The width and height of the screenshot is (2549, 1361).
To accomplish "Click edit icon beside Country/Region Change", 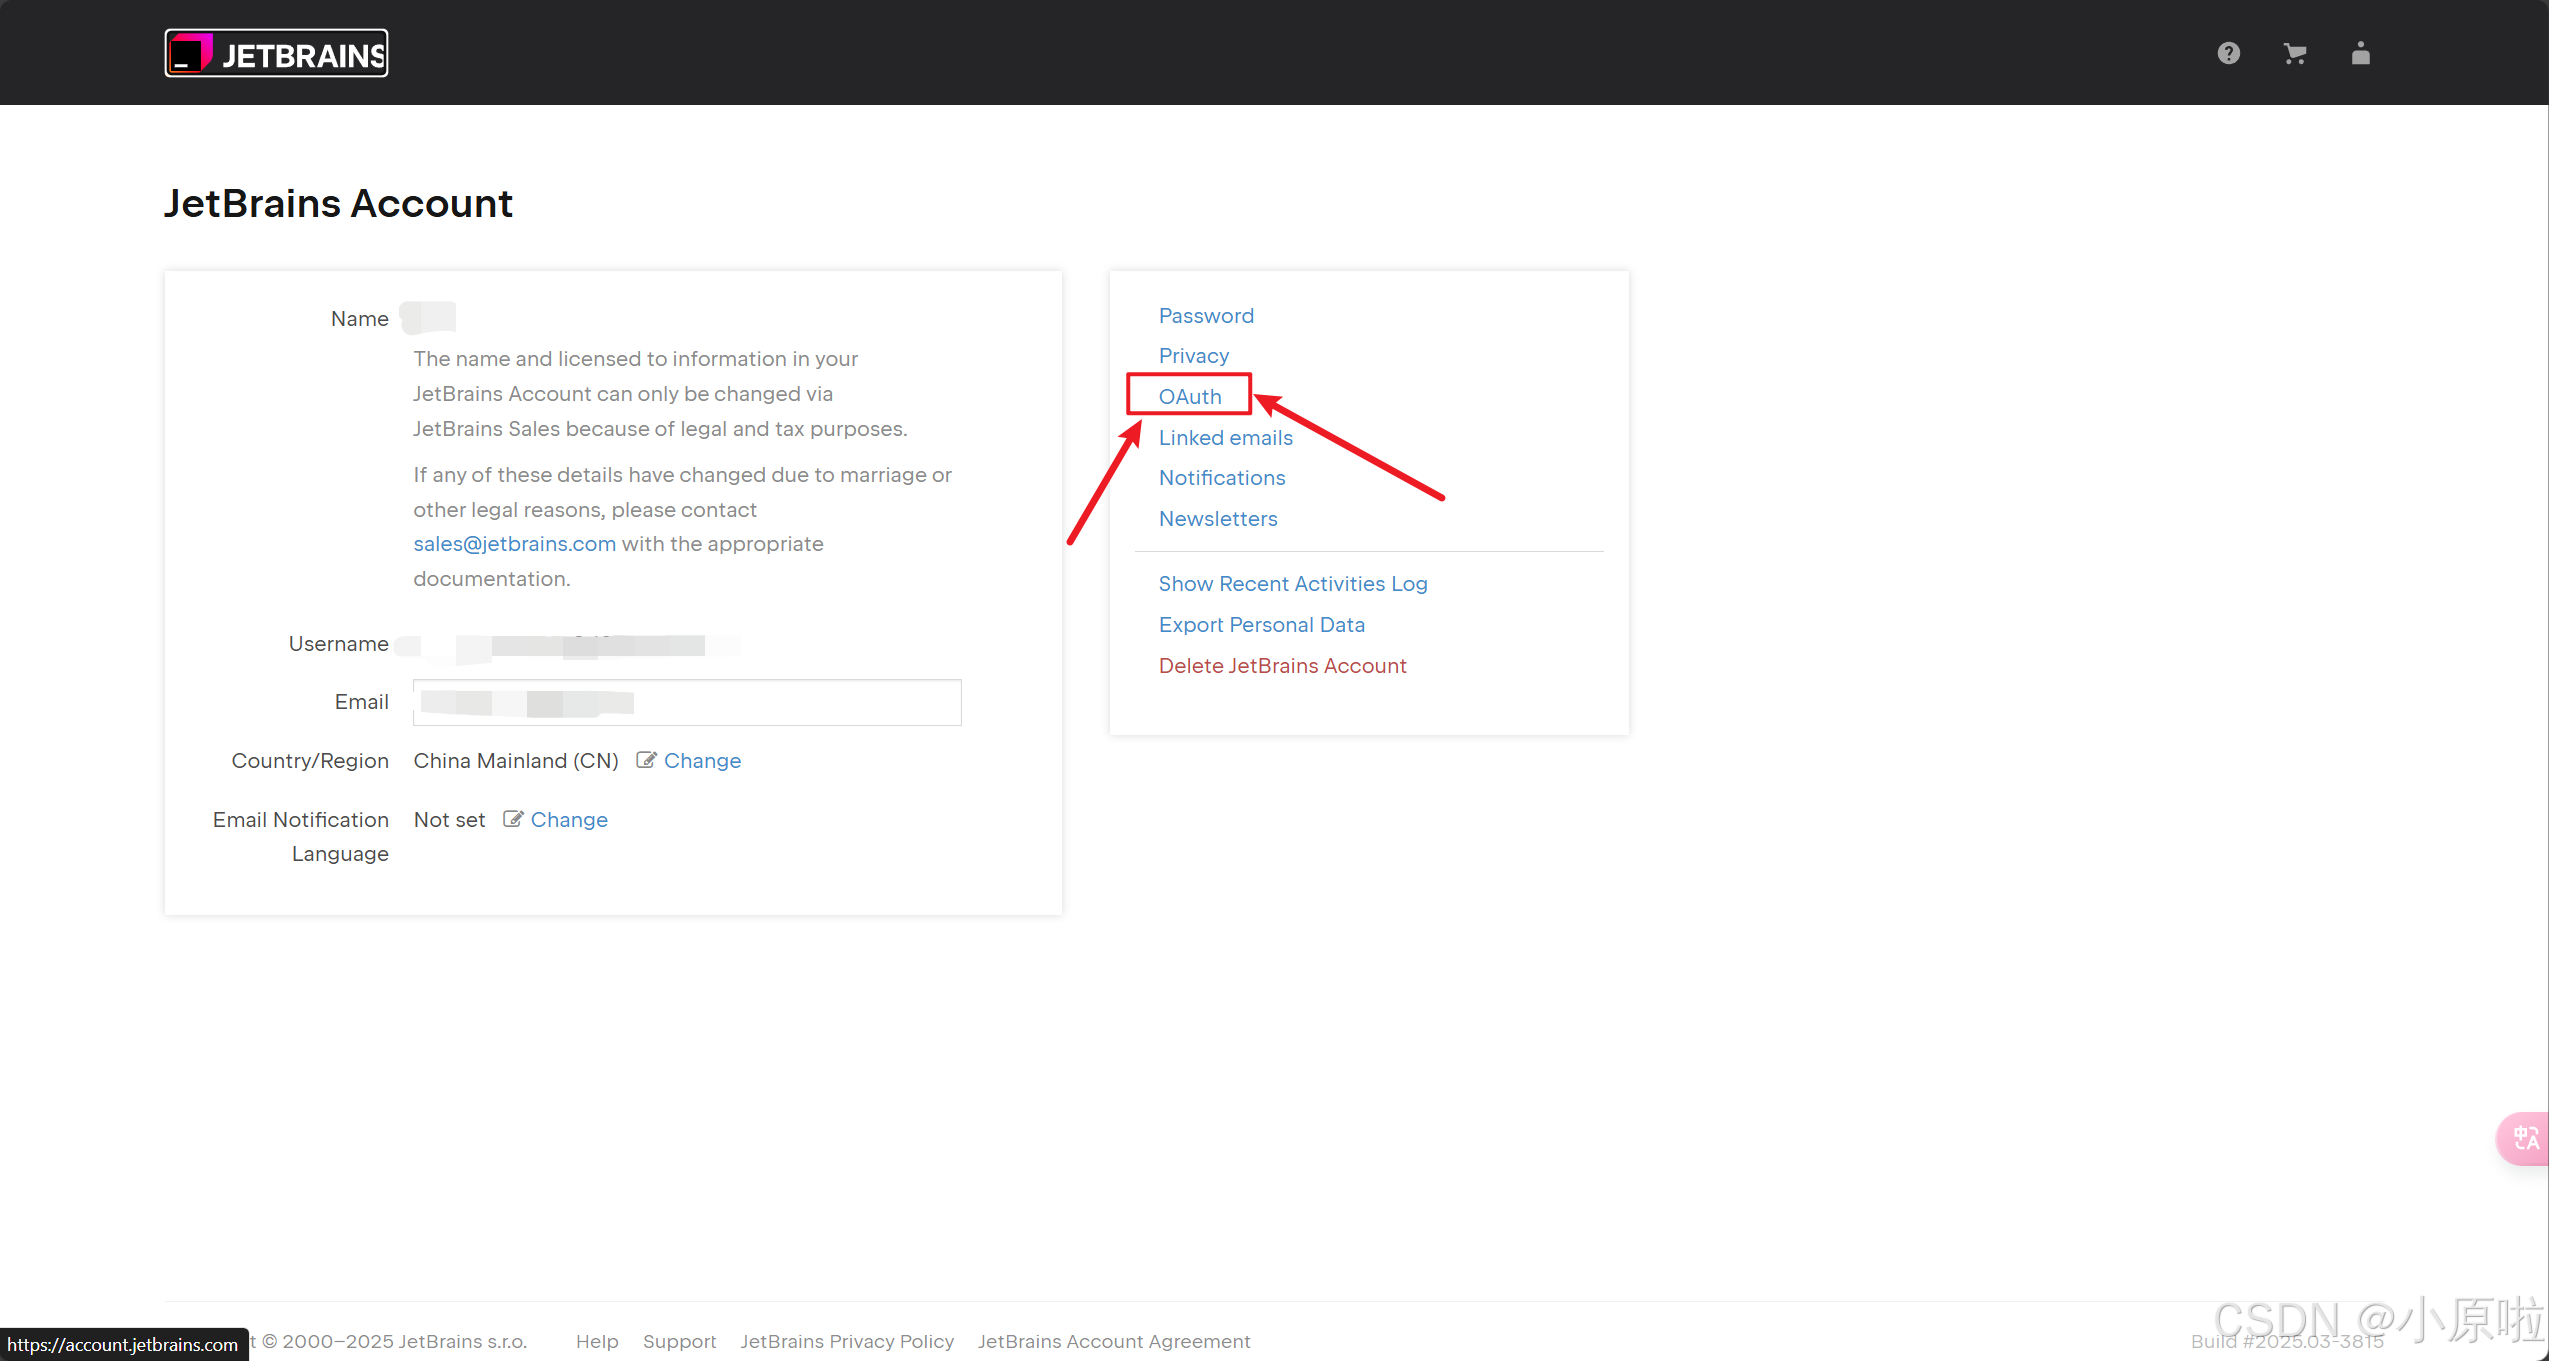I will pos(646,760).
